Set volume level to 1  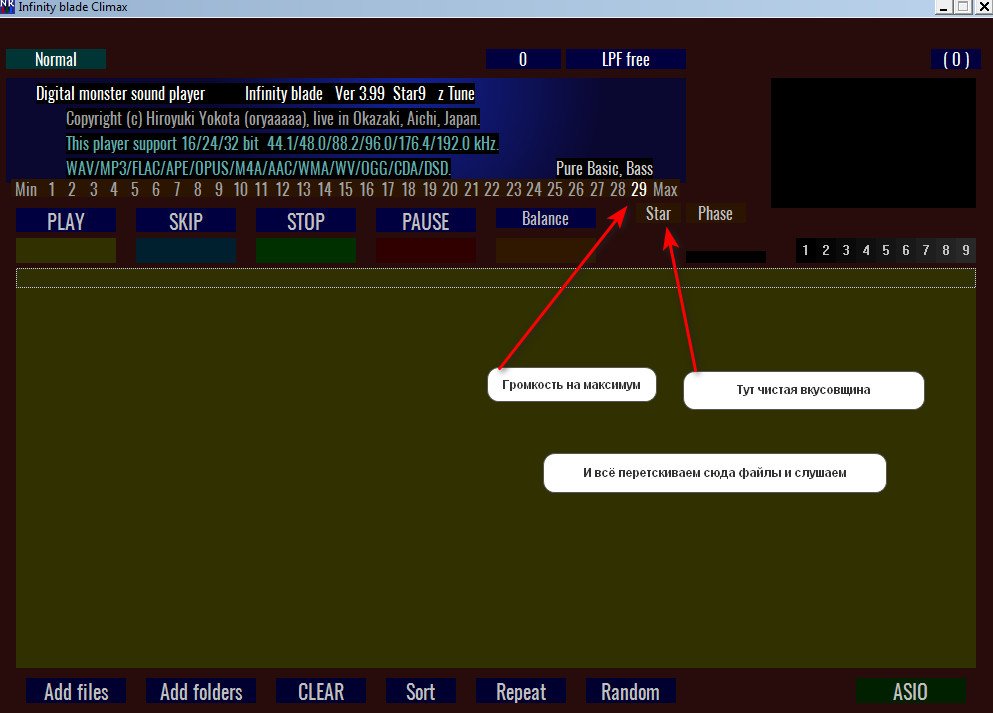point(51,189)
